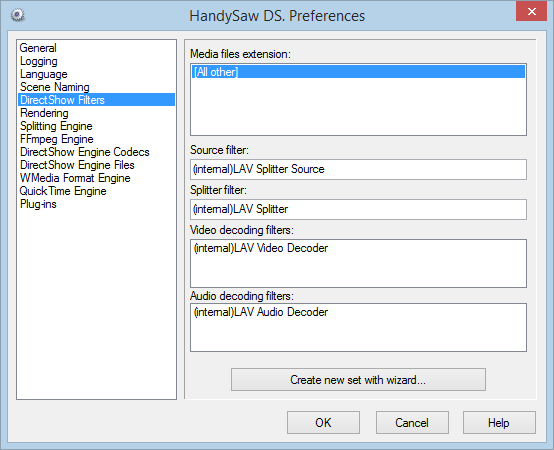Choose WMedia Format Engine category
The image size is (554, 450).
point(75,178)
